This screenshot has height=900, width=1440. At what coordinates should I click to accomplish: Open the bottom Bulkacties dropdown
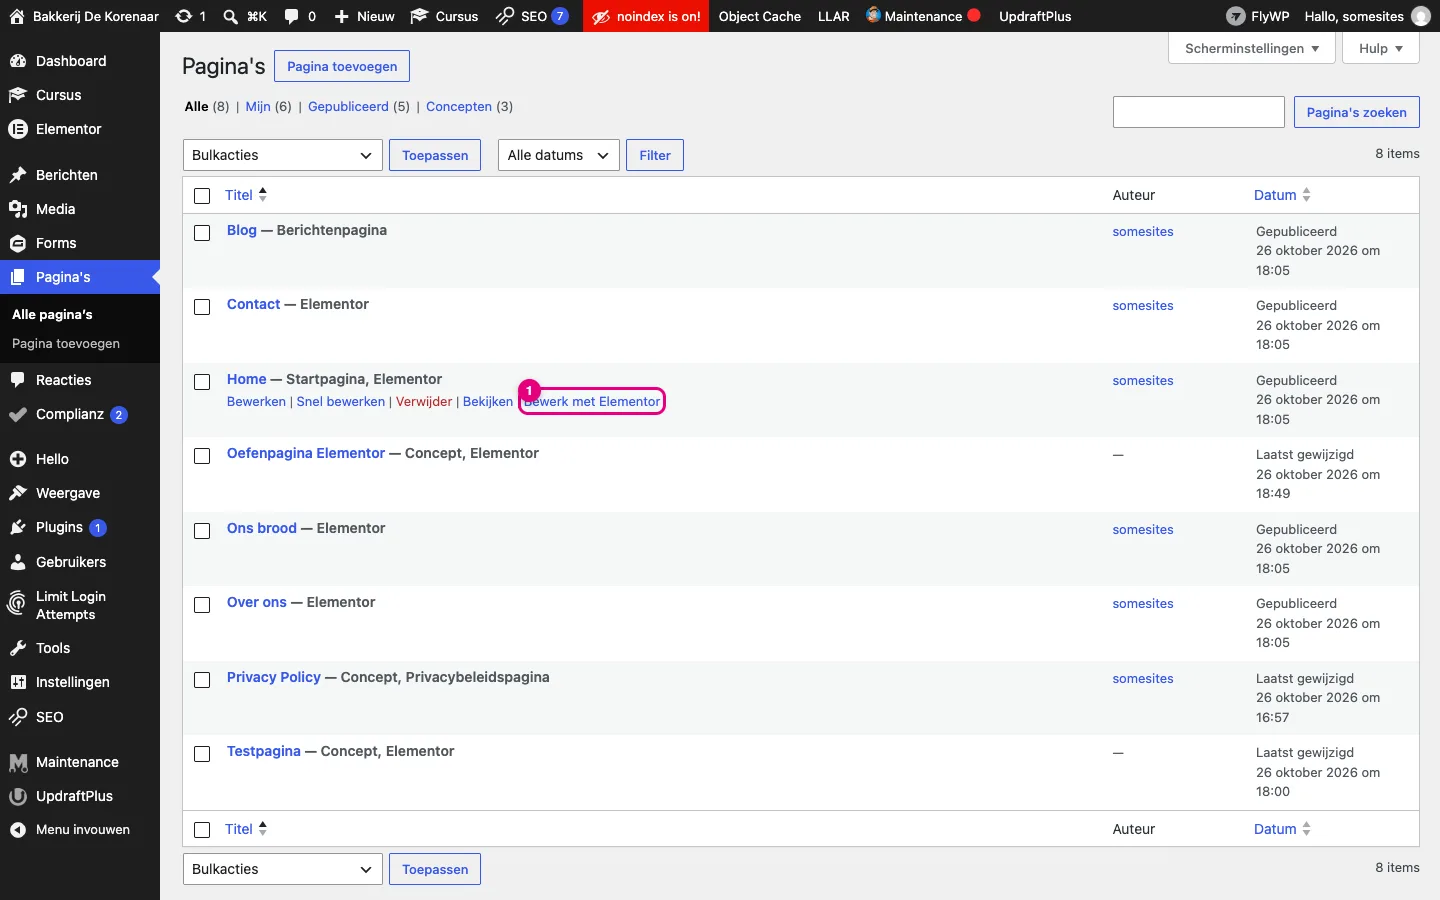point(283,869)
